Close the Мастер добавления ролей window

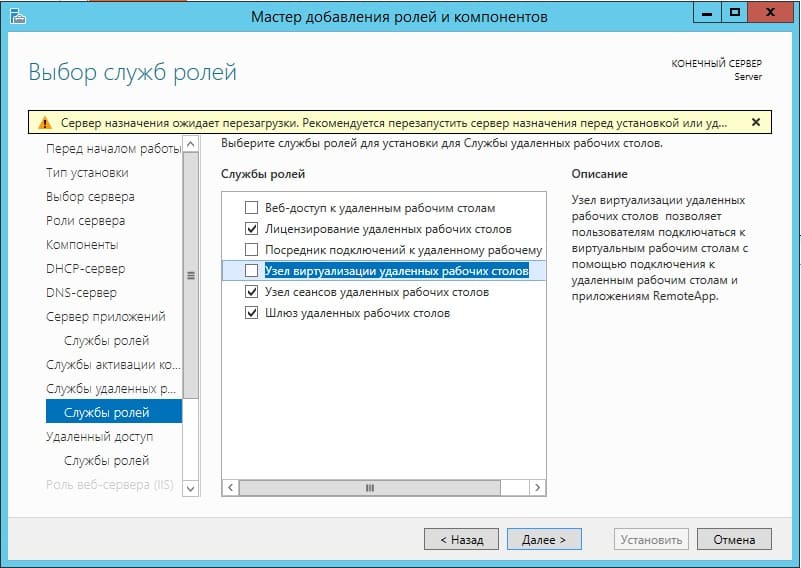point(770,13)
